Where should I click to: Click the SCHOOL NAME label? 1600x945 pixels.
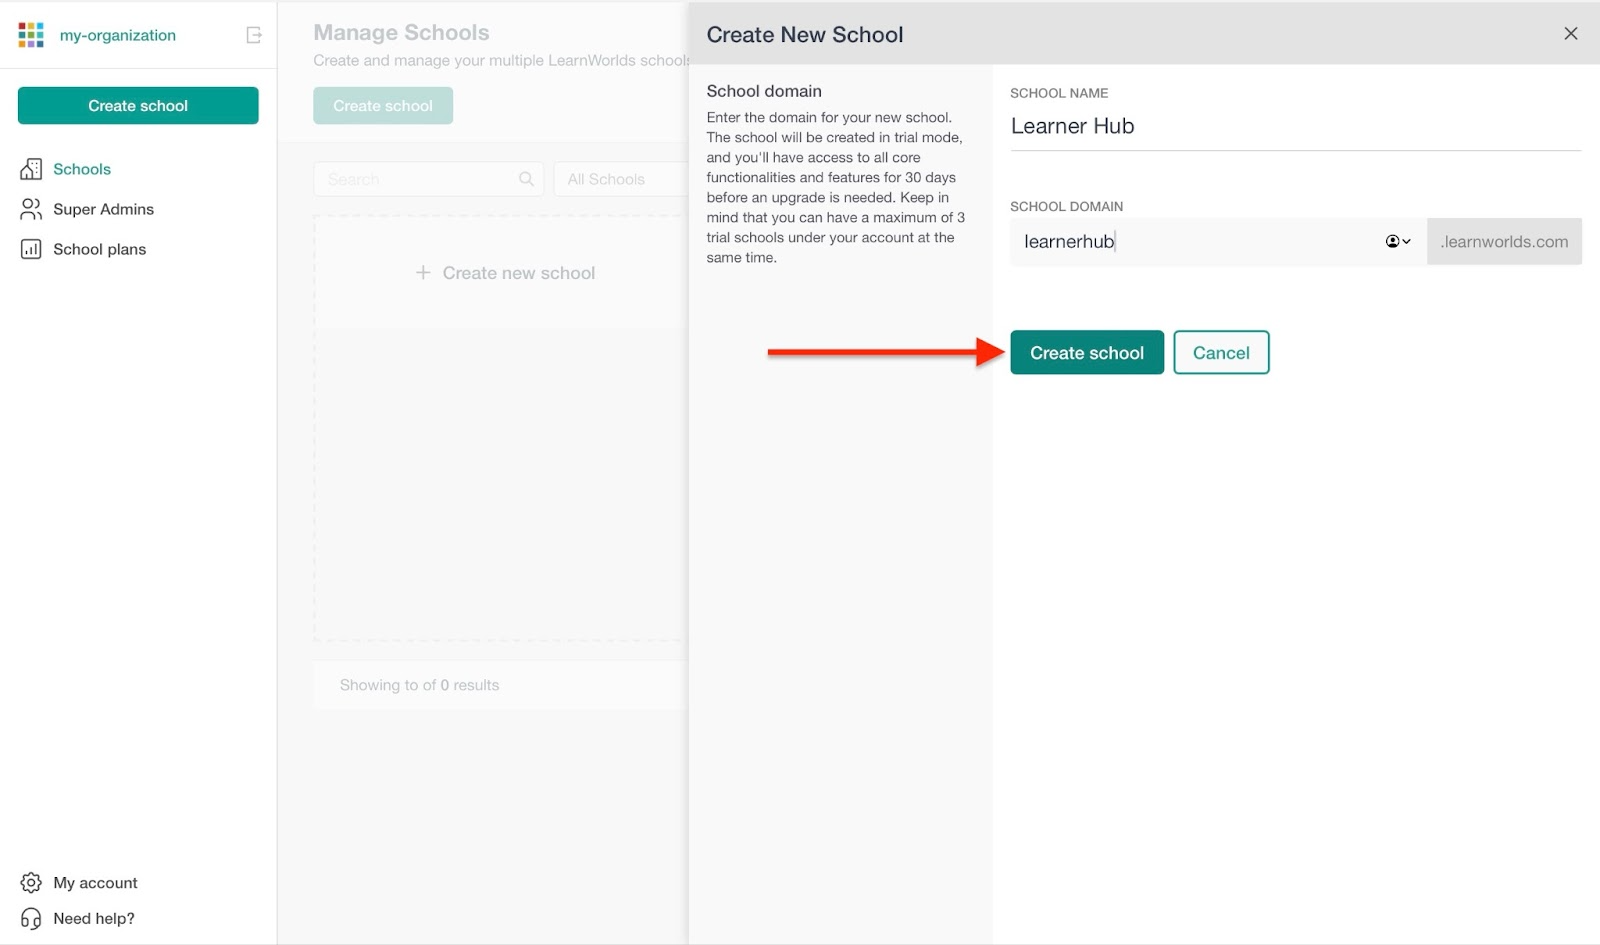coord(1059,93)
